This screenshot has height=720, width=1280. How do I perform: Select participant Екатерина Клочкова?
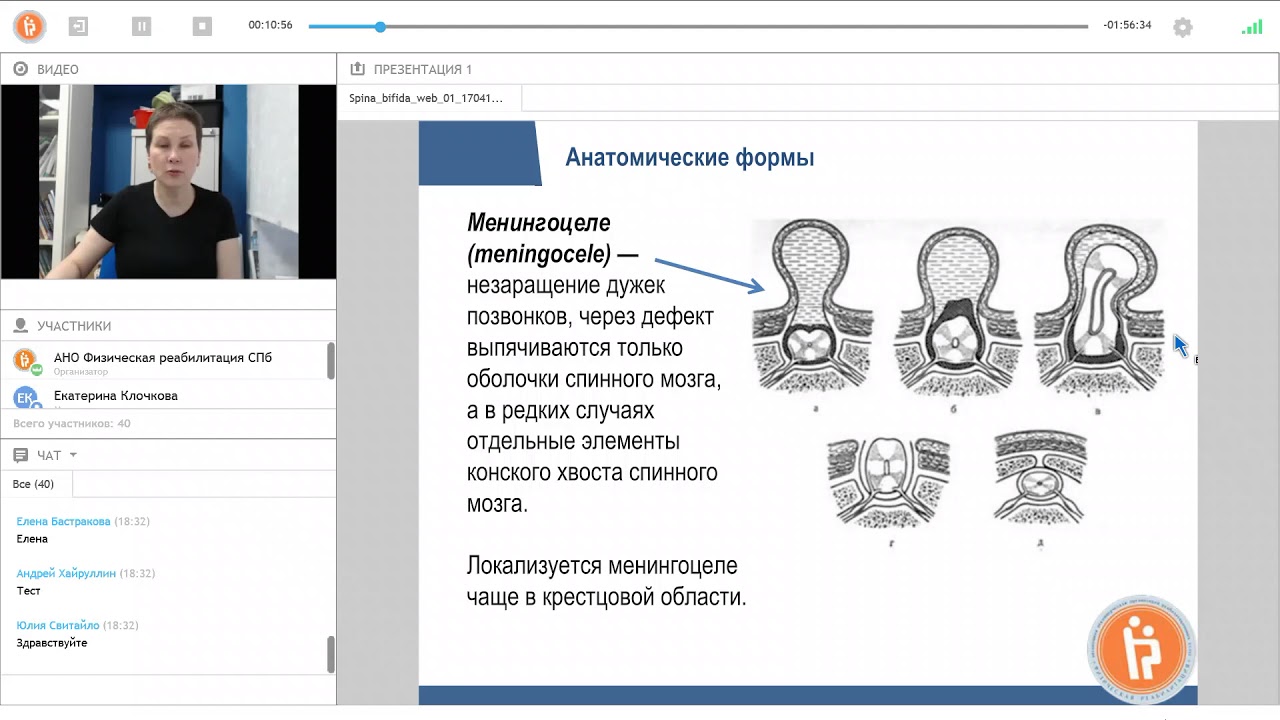click(x=116, y=396)
